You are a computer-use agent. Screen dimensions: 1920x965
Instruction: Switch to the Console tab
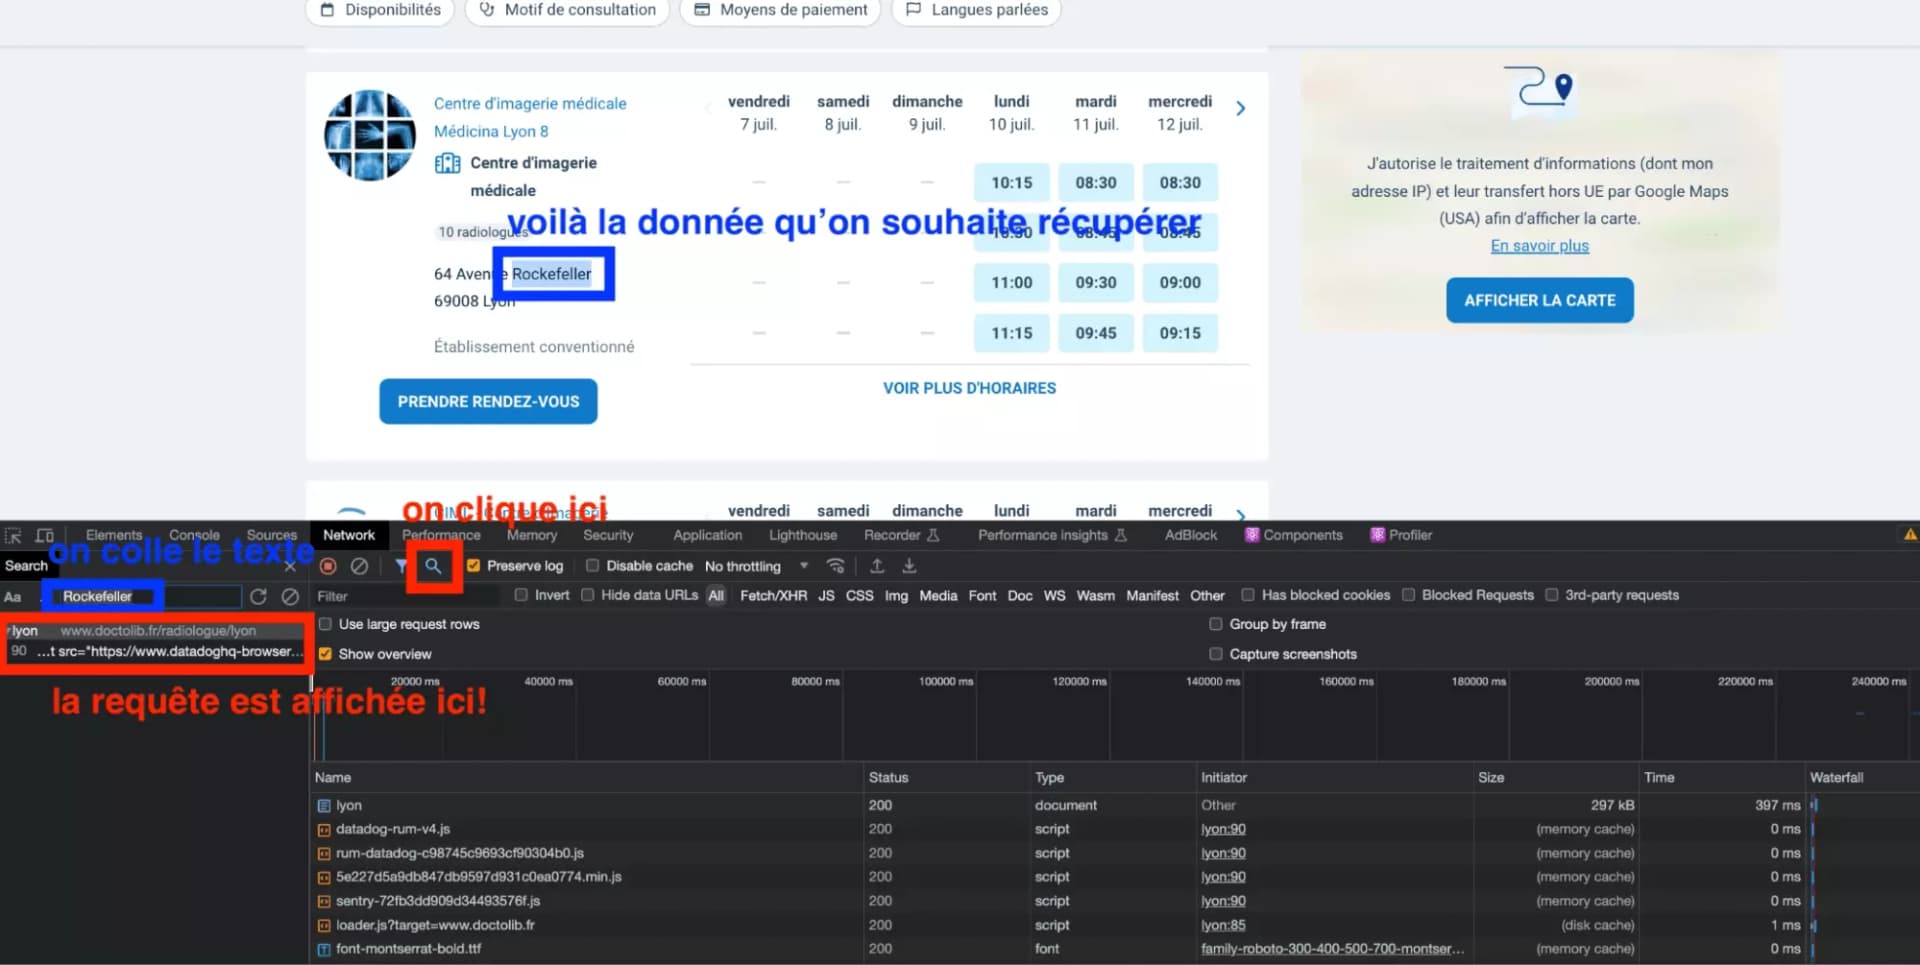194,535
